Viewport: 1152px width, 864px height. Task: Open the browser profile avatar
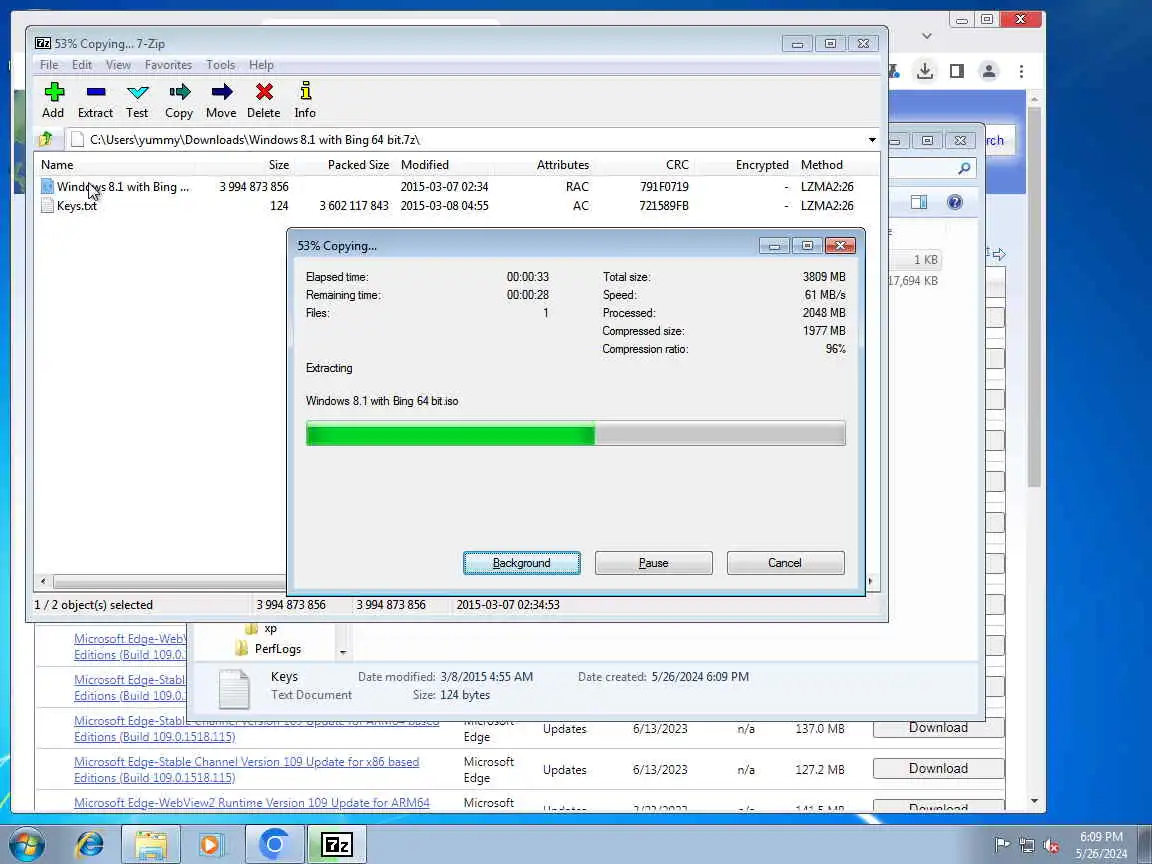(x=989, y=71)
